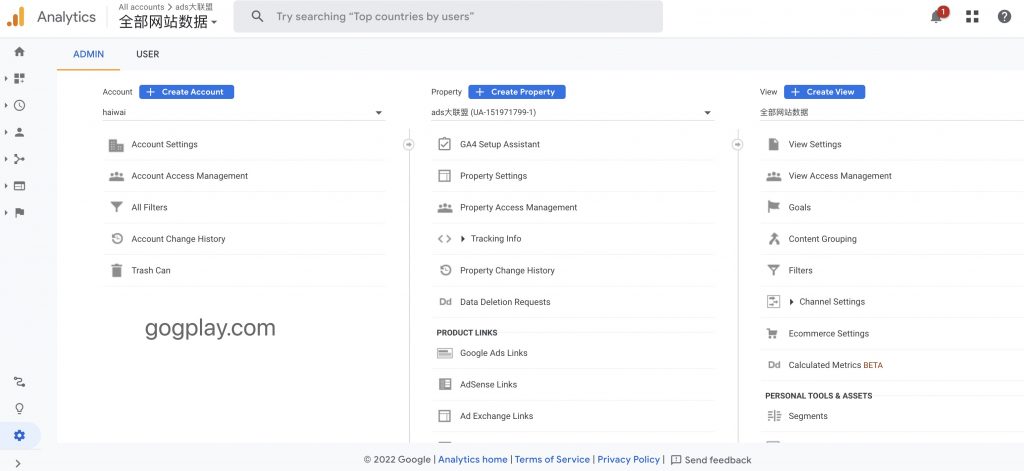Expand the Channel Settings section

click(x=792, y=302)
